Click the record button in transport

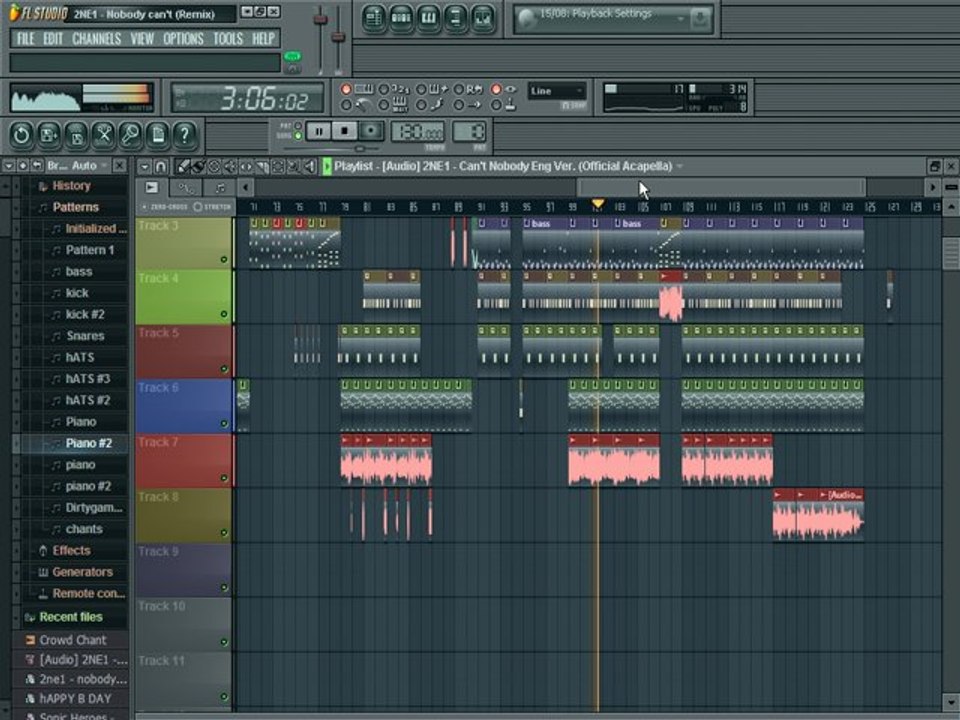[371, 131]
